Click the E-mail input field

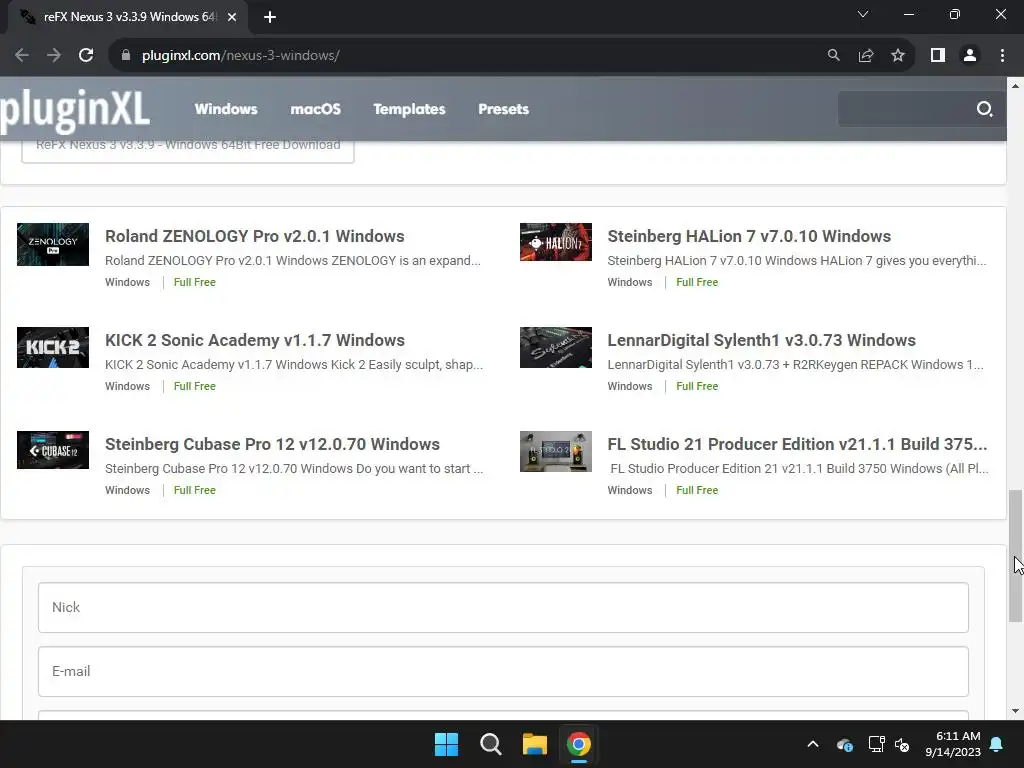503,671
